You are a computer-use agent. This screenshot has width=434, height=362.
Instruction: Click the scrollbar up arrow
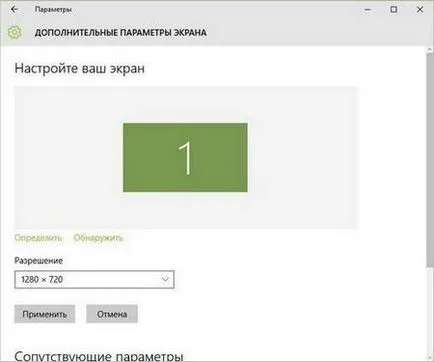click(x=429, y=50)
